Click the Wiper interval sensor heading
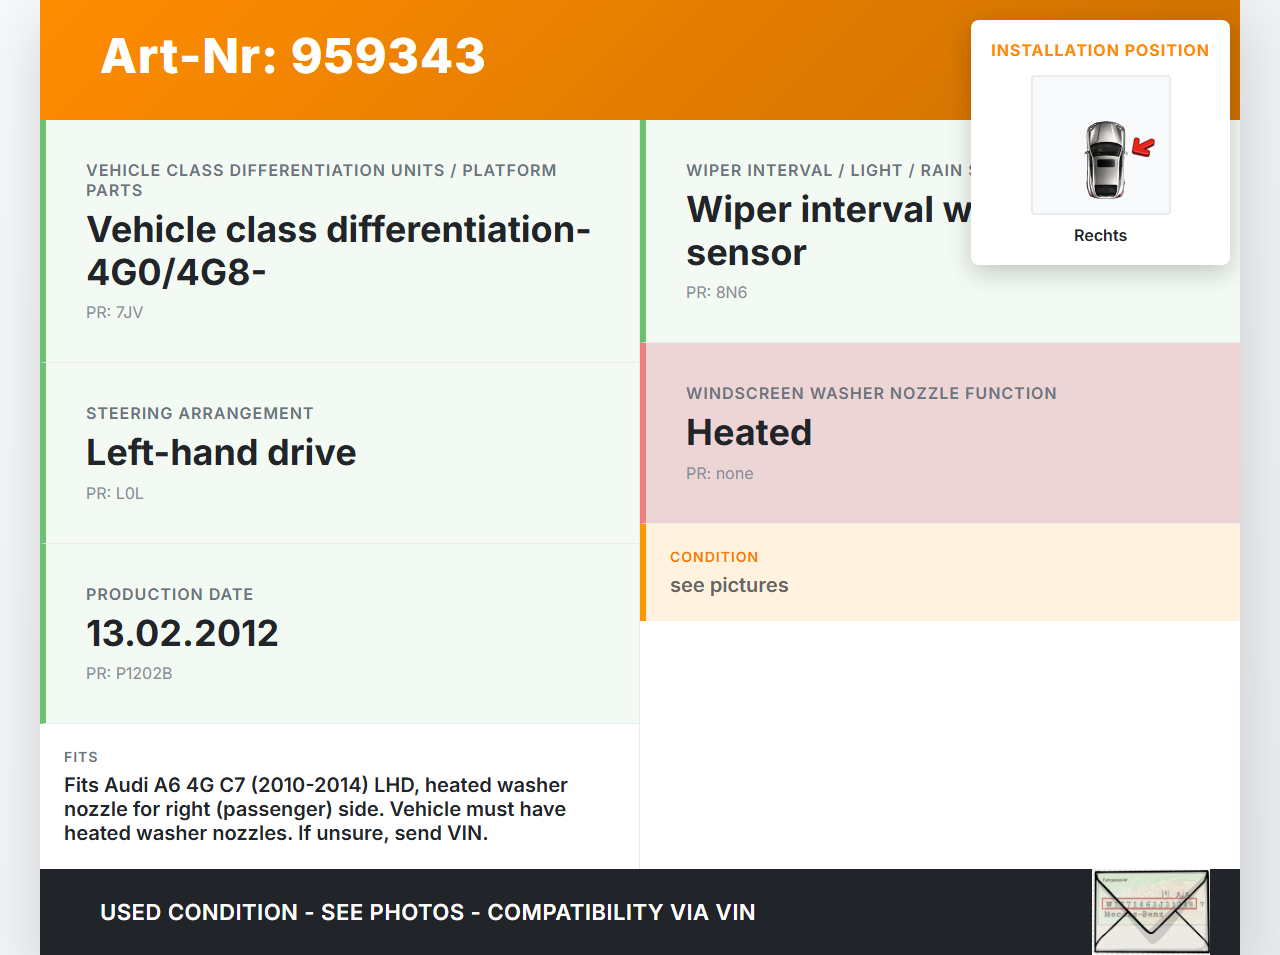The height and width of the screenshot is (955, 1280). click(826, 231)
